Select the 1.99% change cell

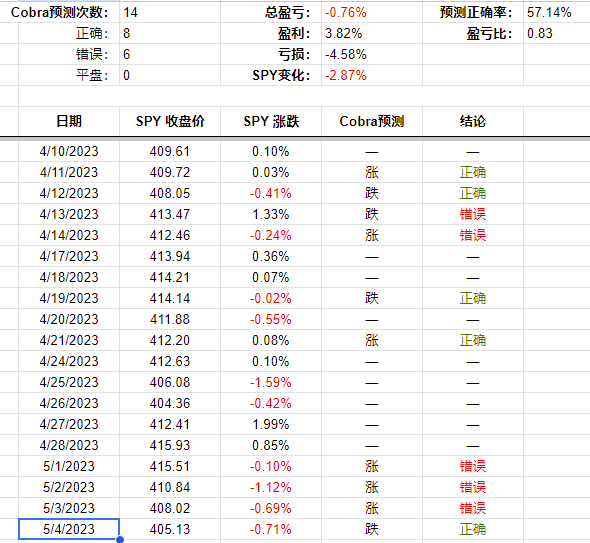[271, 424]
